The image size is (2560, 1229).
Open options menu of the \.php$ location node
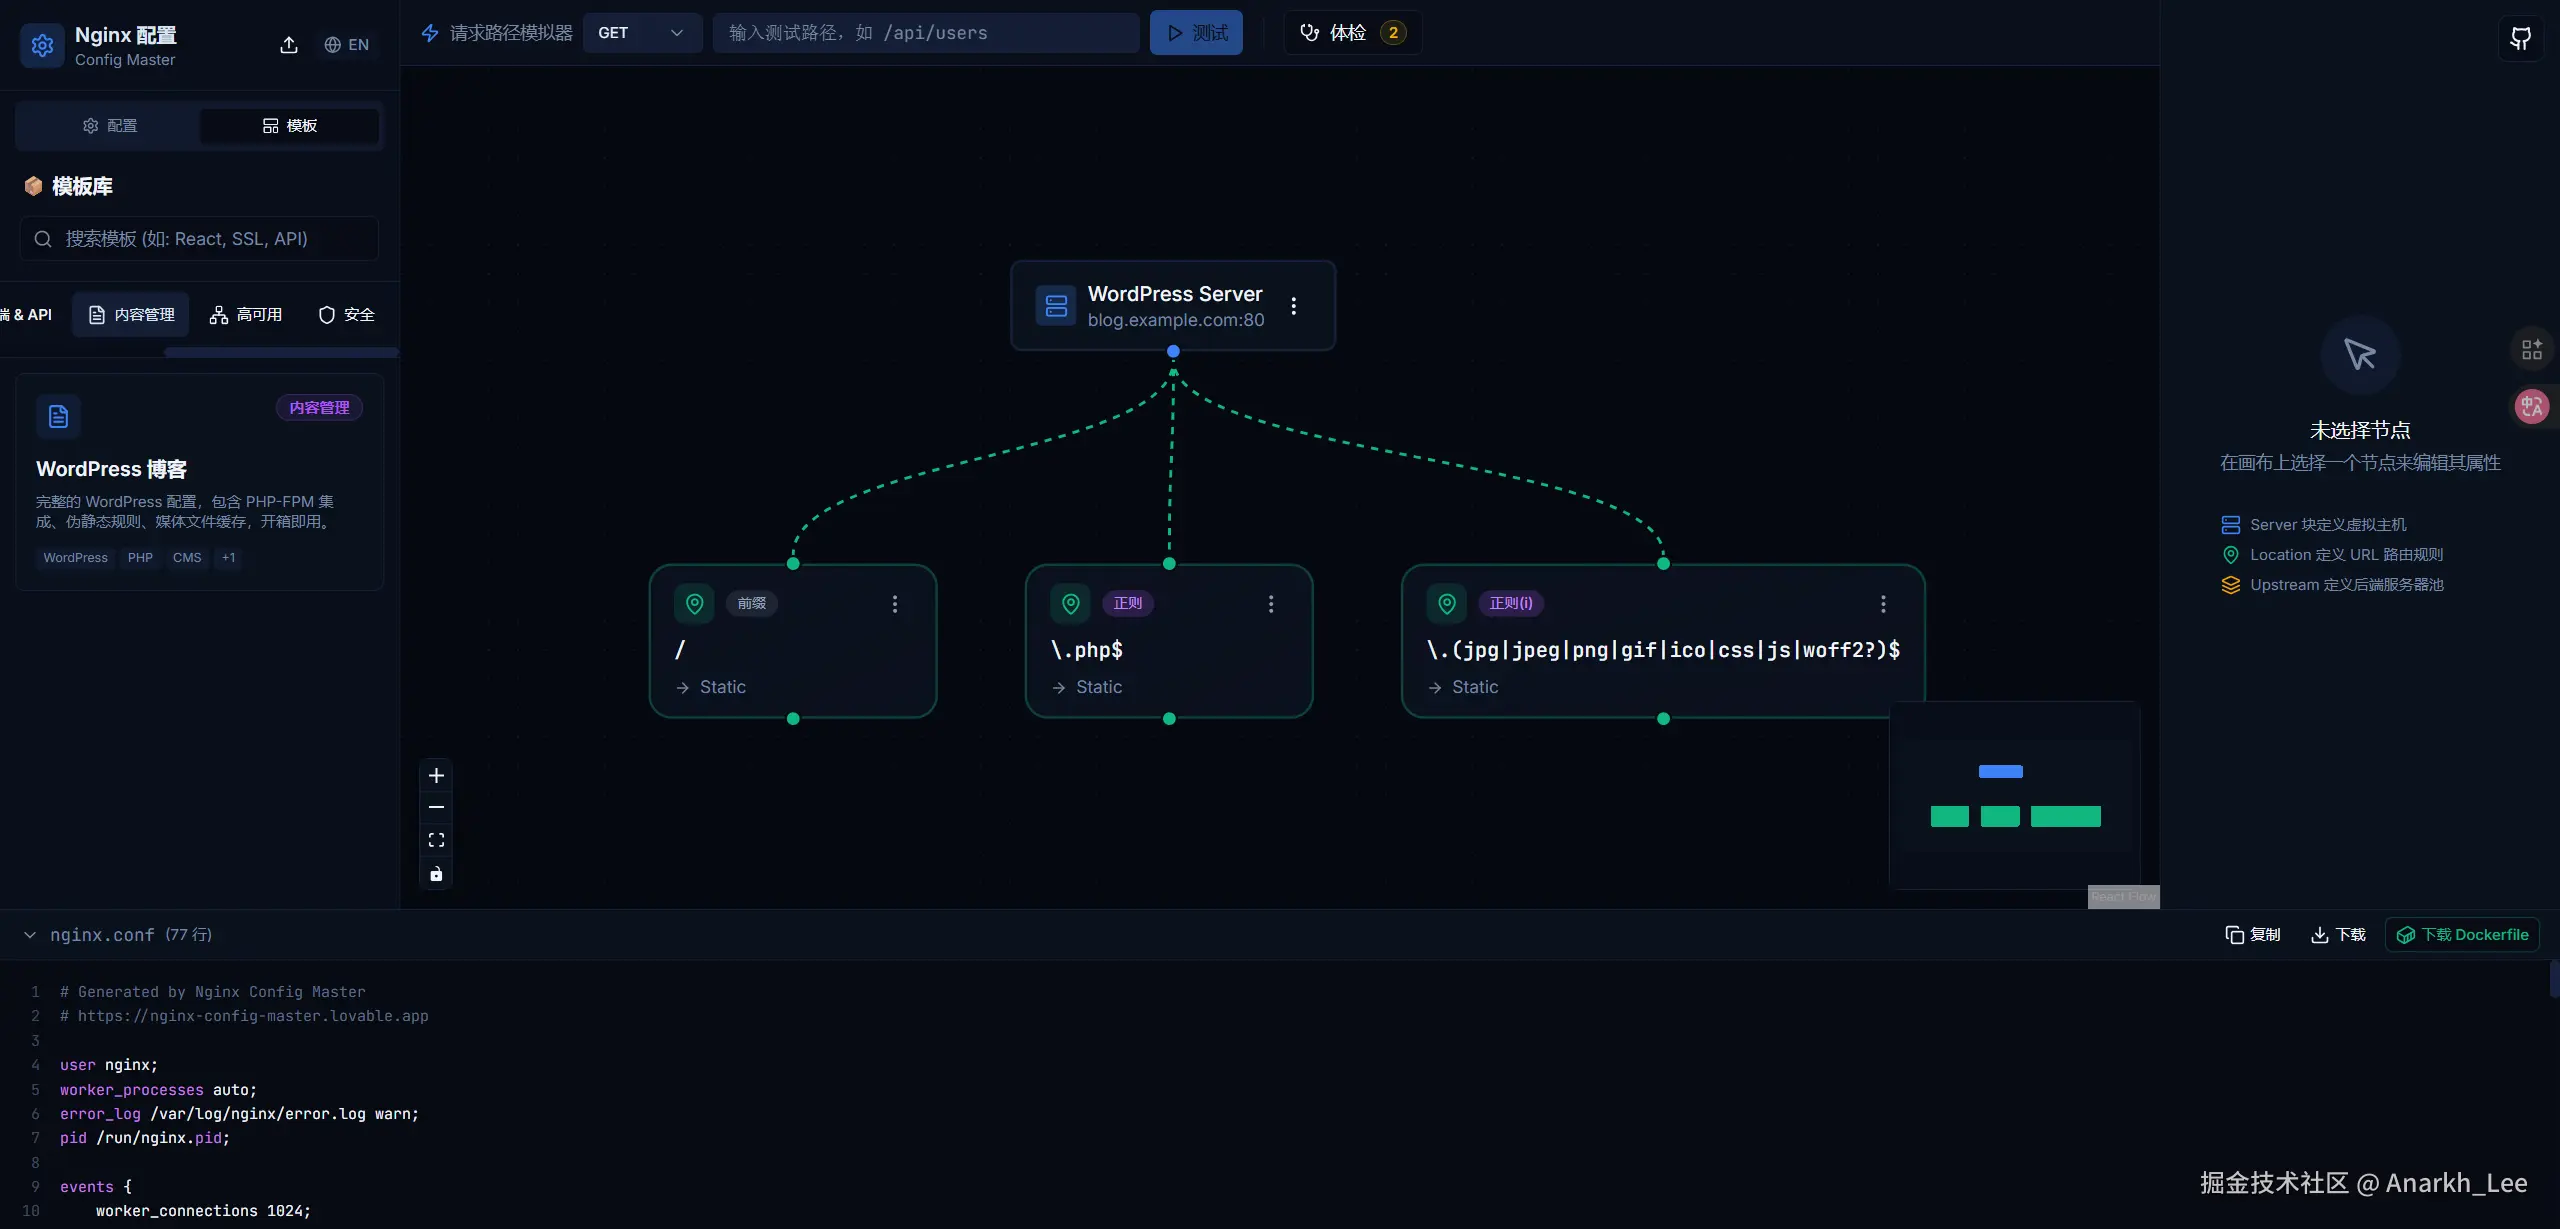[1271, 604]
